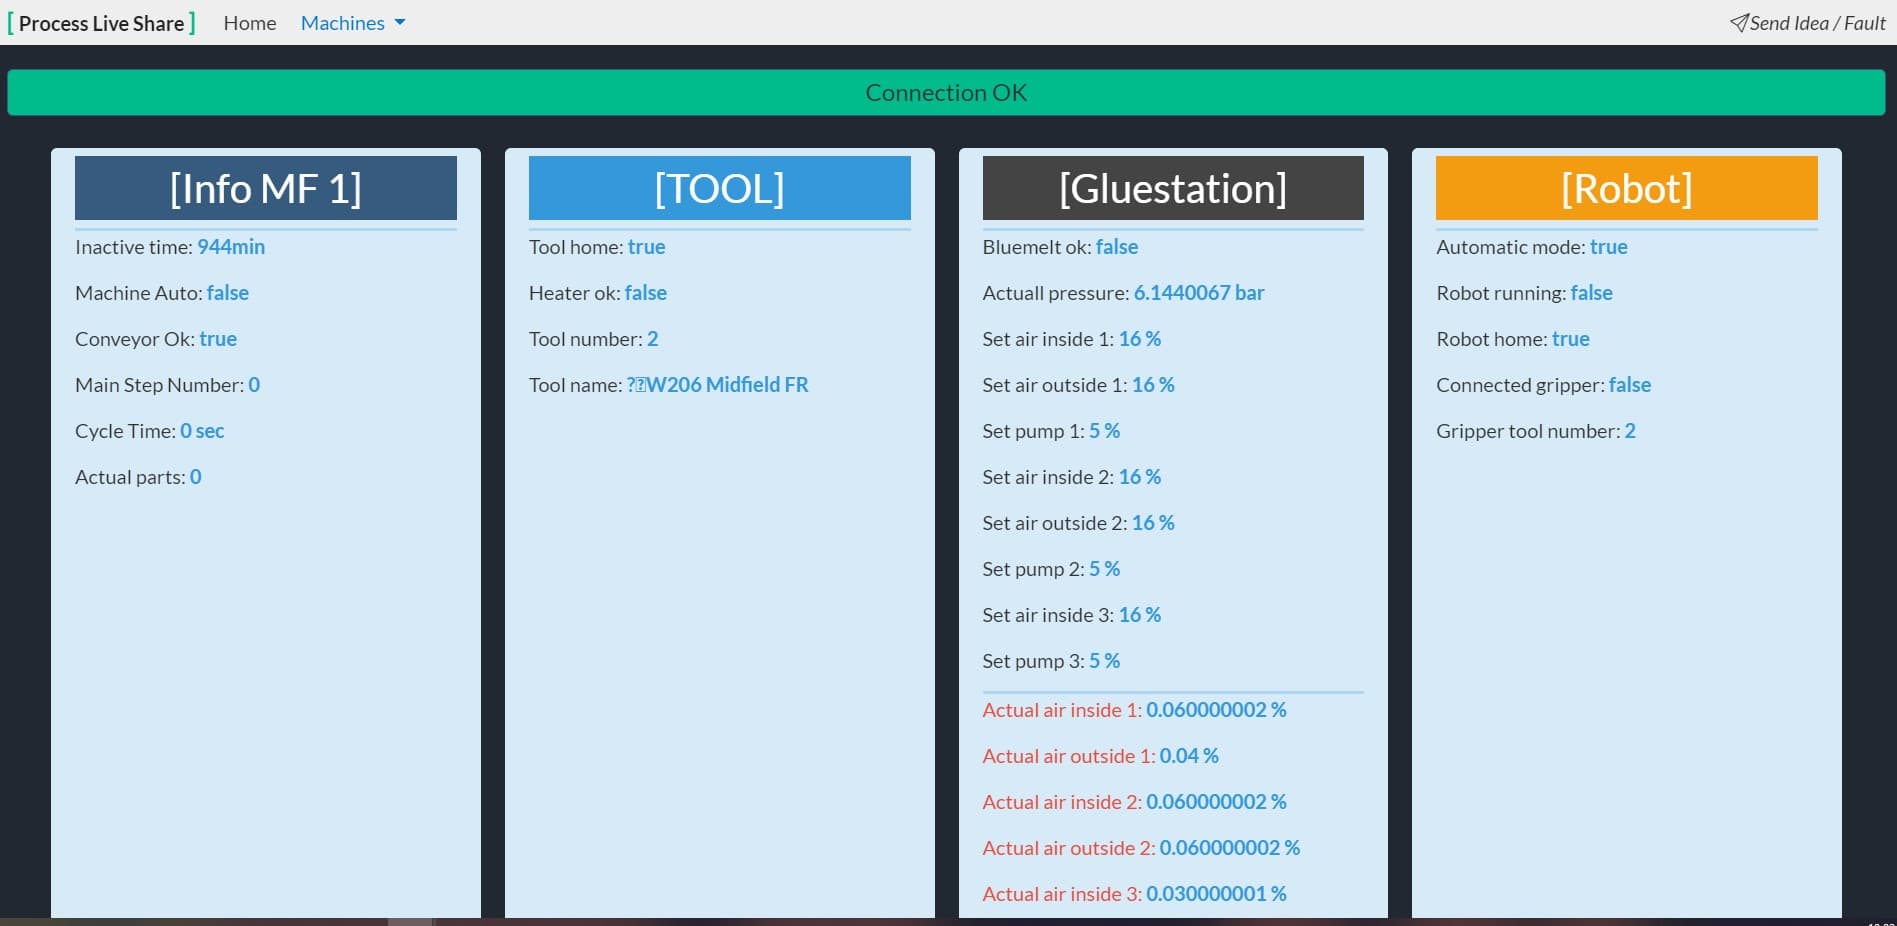Click the Bluemelt ok false status
The image size is (1897, 926).
(x=1117, y=247)
